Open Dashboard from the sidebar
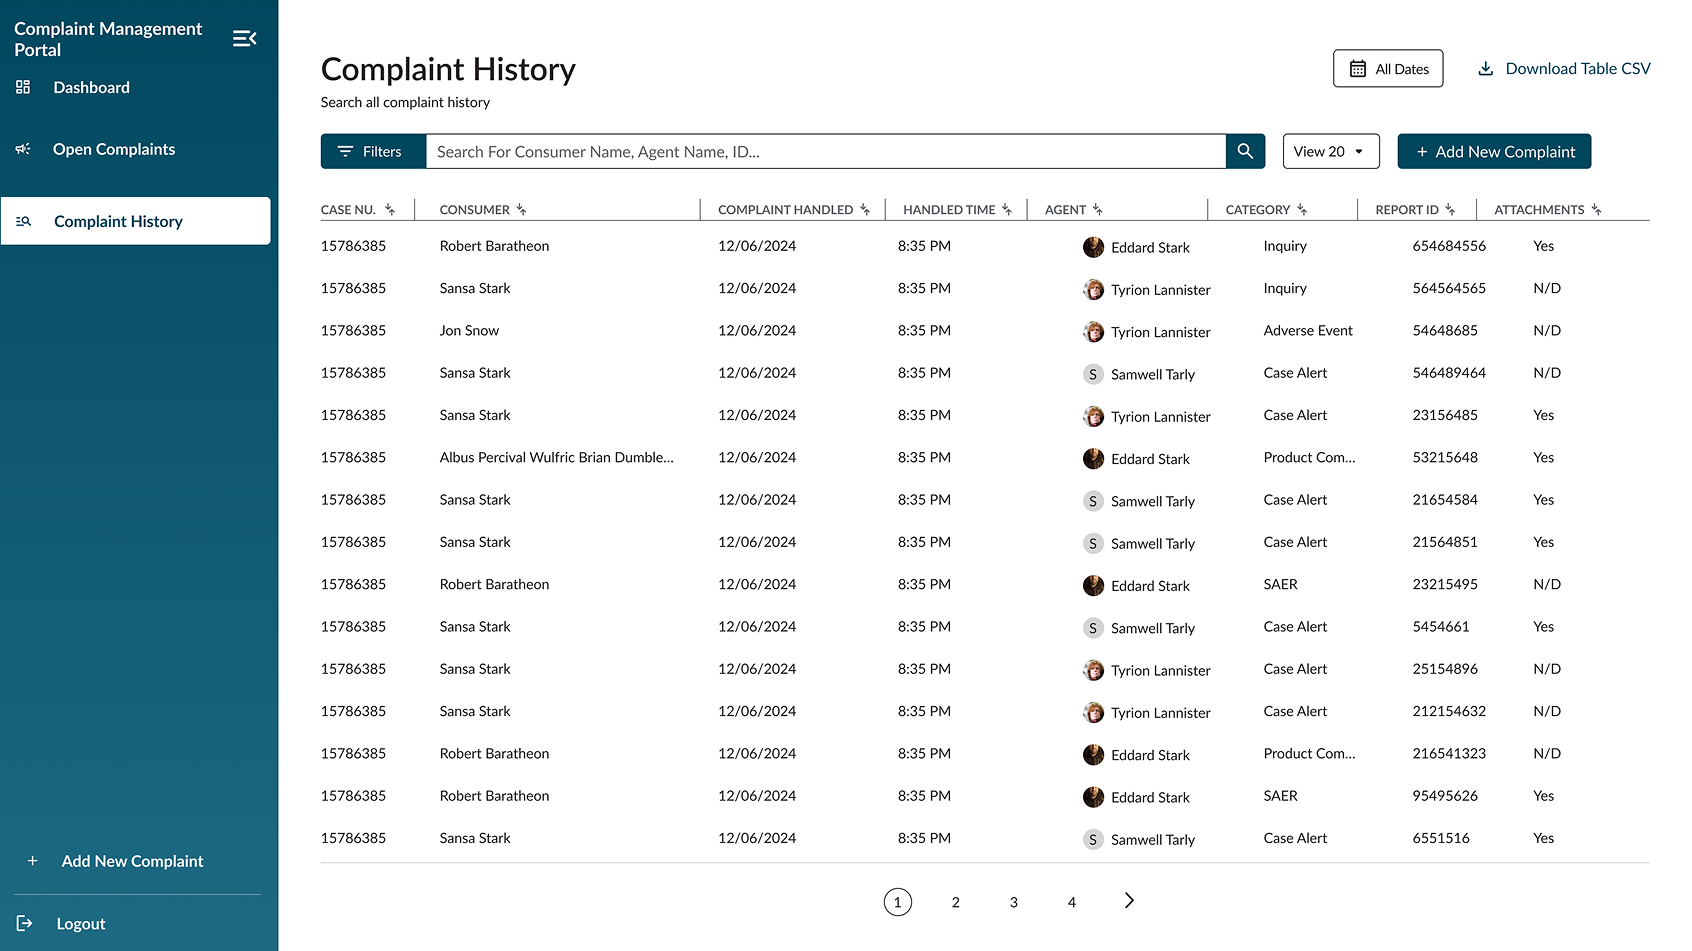This screenshot has height=951, width=1692. (91, 88)
